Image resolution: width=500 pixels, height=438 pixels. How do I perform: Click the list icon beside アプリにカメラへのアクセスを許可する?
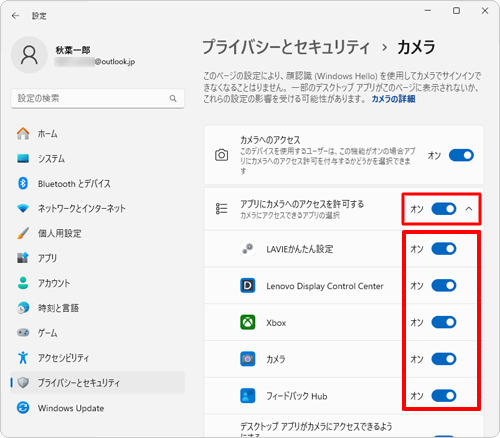pos(222,209)
